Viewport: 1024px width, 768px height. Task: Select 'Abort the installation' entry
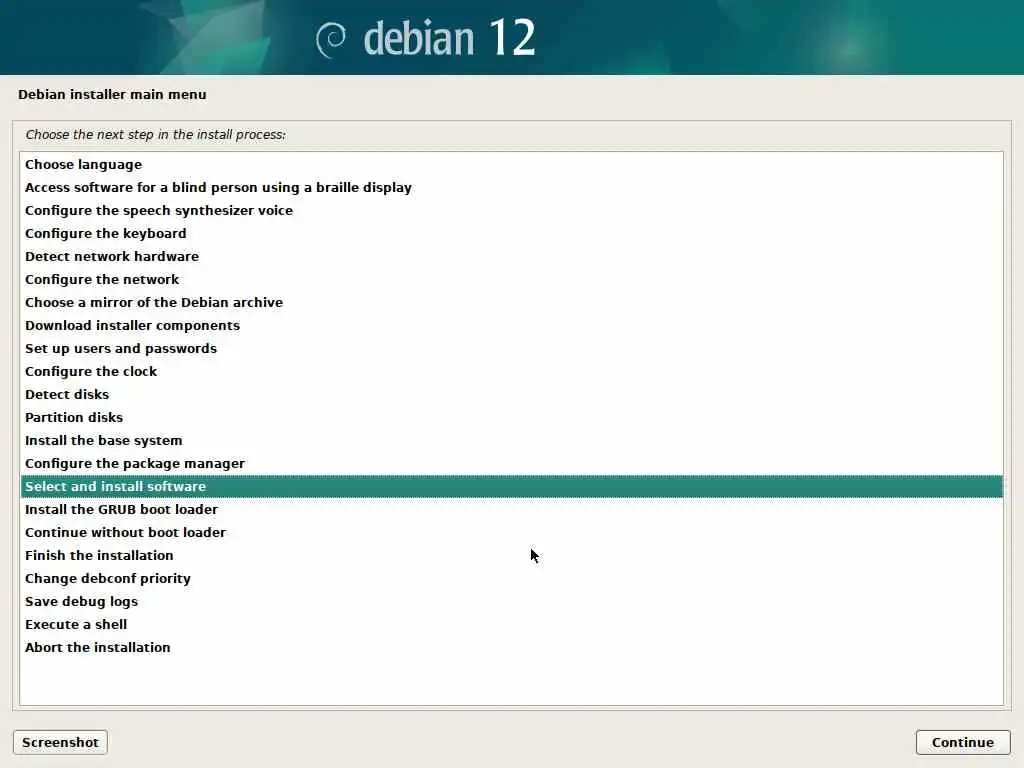511,647
